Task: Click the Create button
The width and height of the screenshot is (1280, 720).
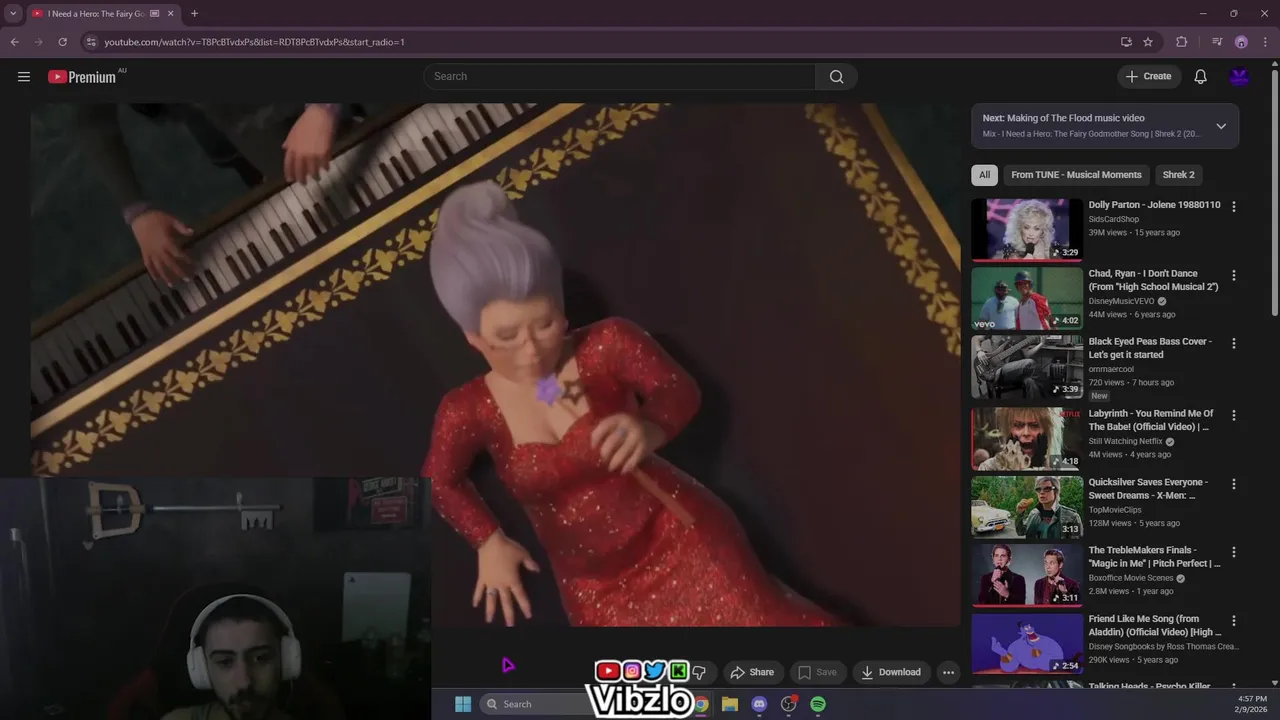Action: coord(1149,77)
